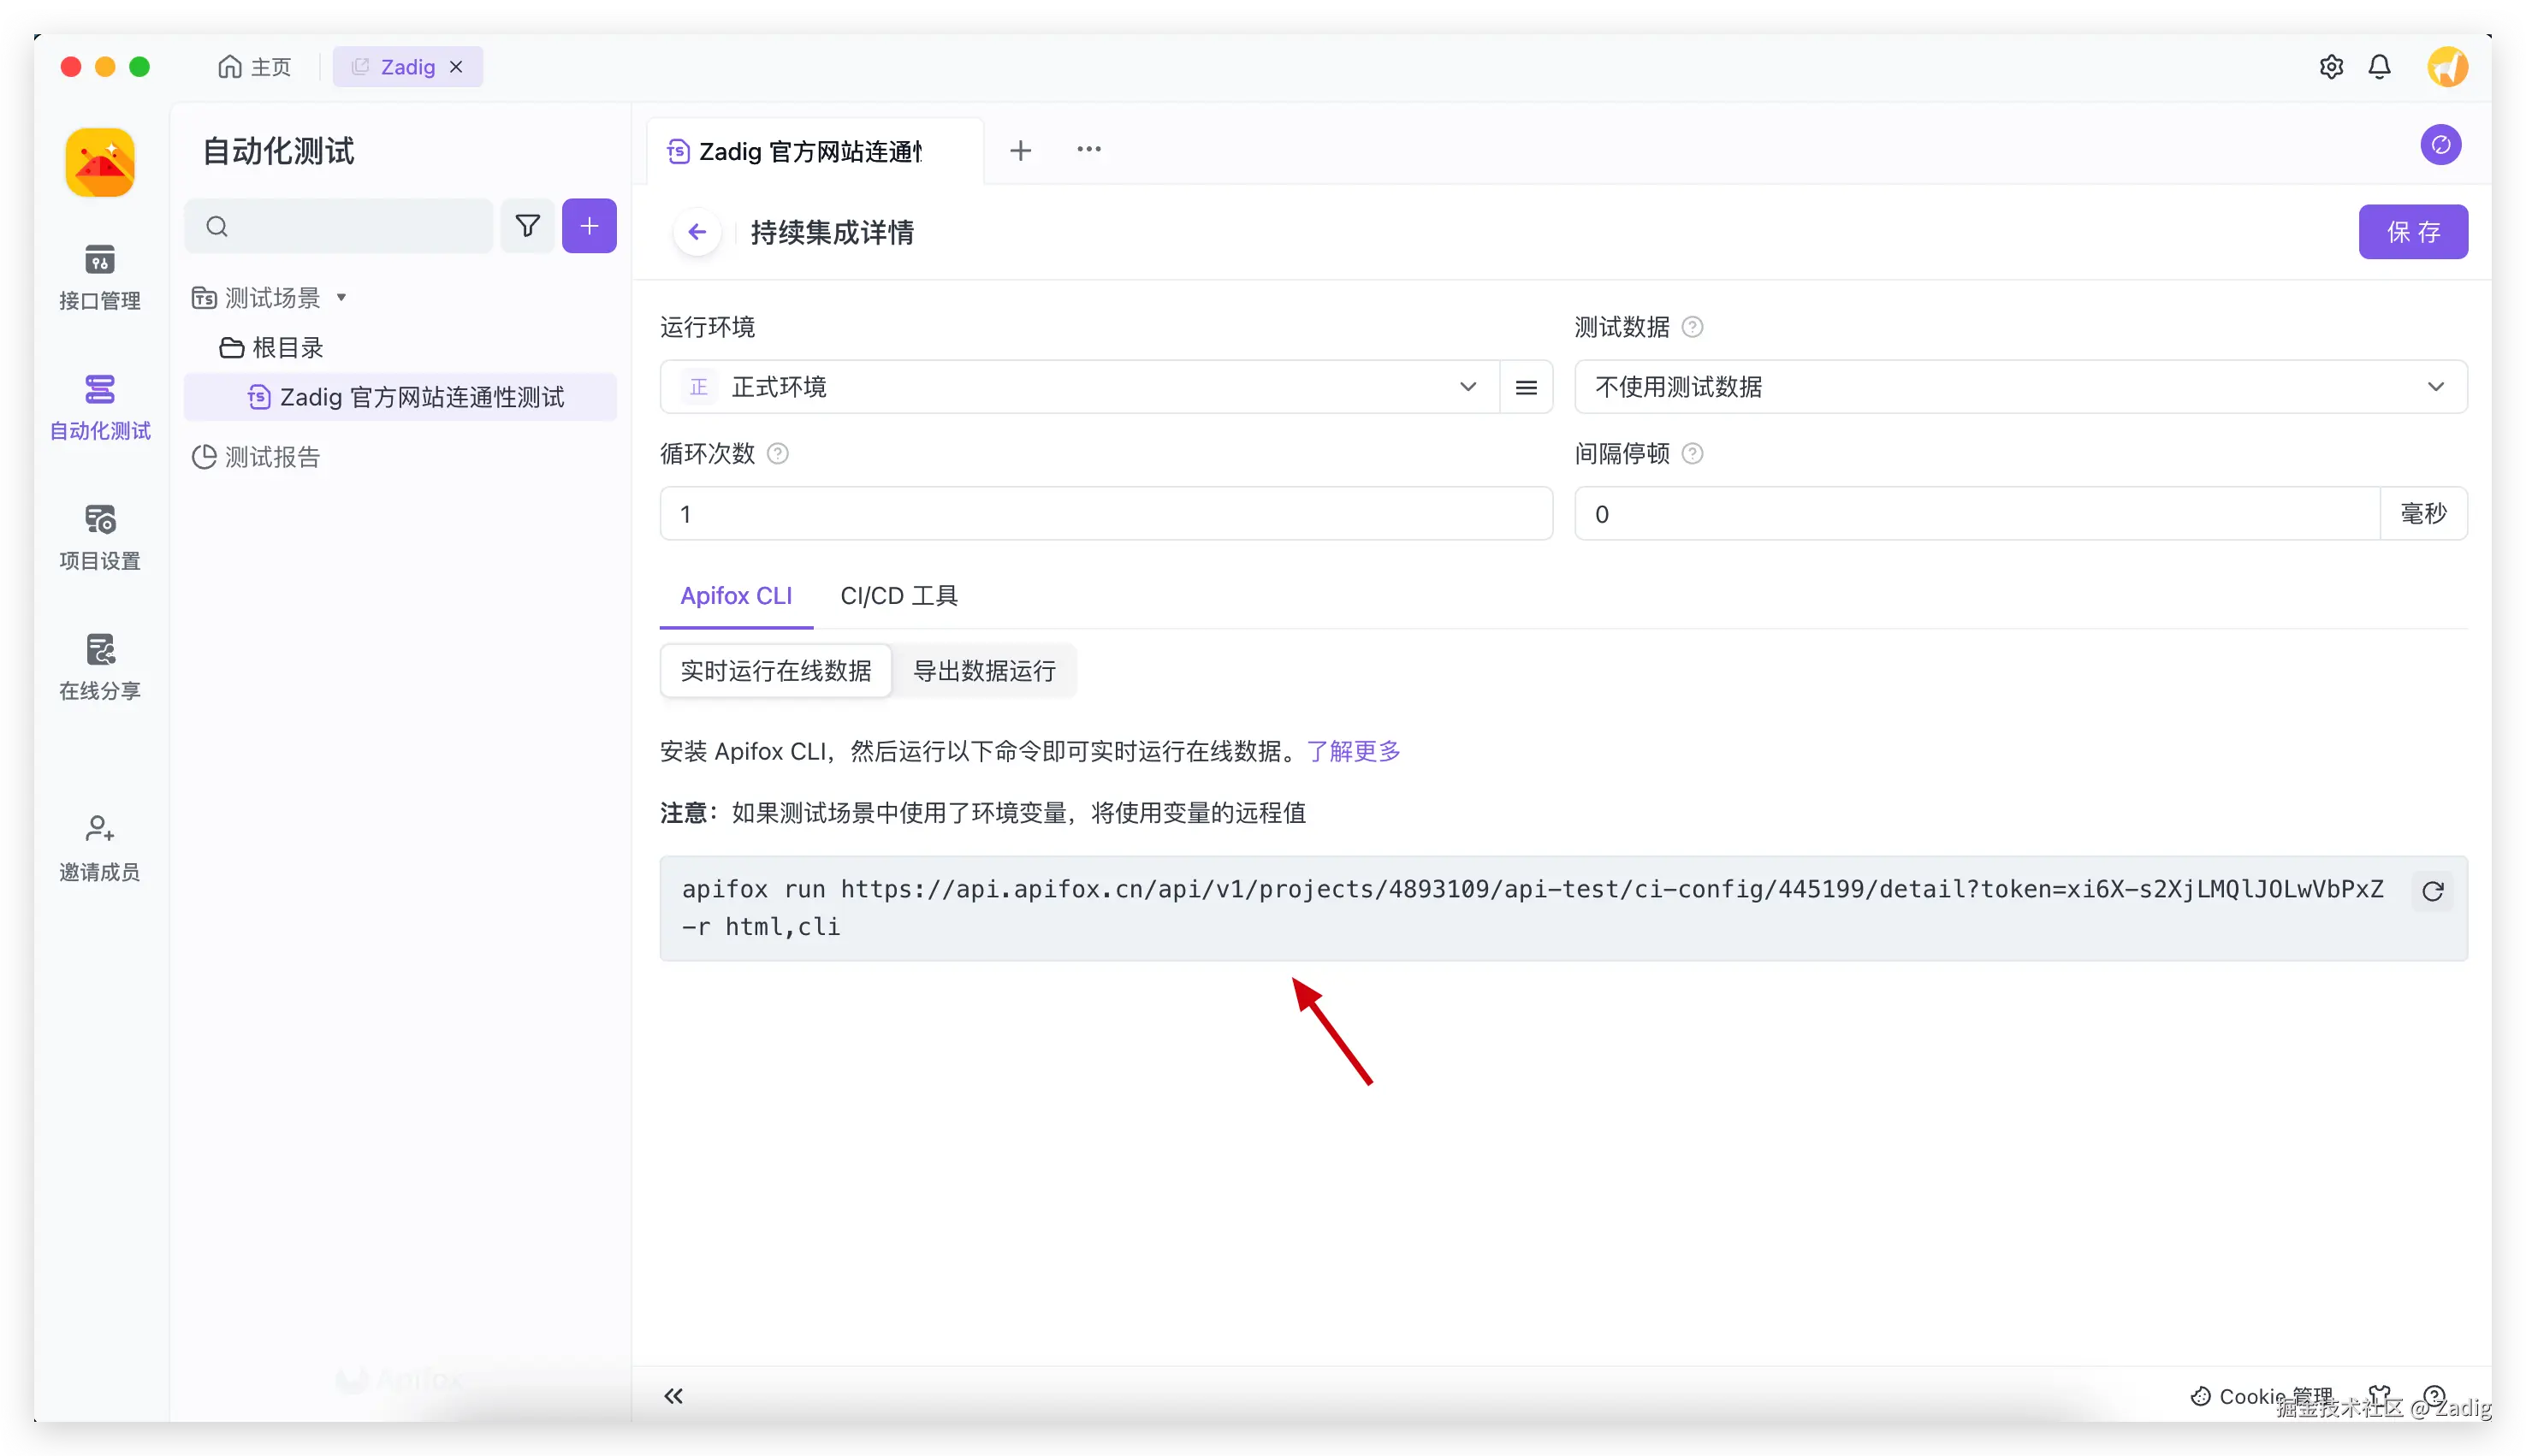Switch to the CI/CD 工具 tab
The height and width of the screenshot is (1456, 2526).
pos(898,596)
